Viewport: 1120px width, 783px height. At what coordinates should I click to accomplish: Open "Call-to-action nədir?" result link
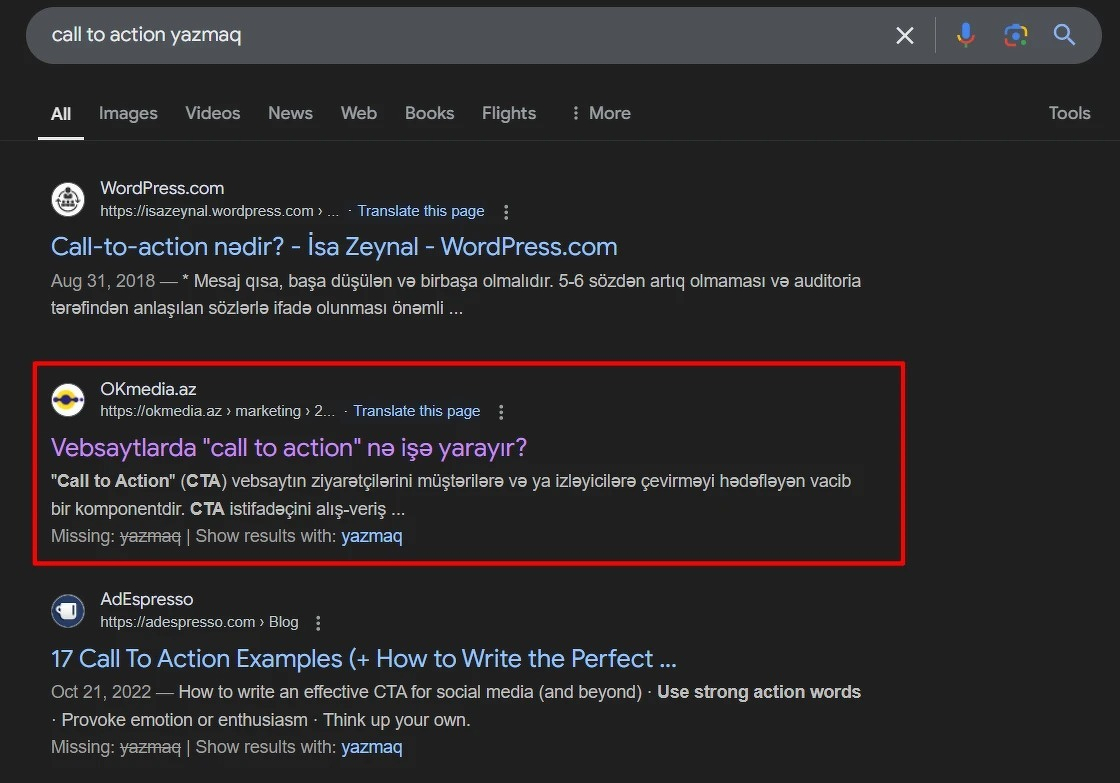pos(334,247)
